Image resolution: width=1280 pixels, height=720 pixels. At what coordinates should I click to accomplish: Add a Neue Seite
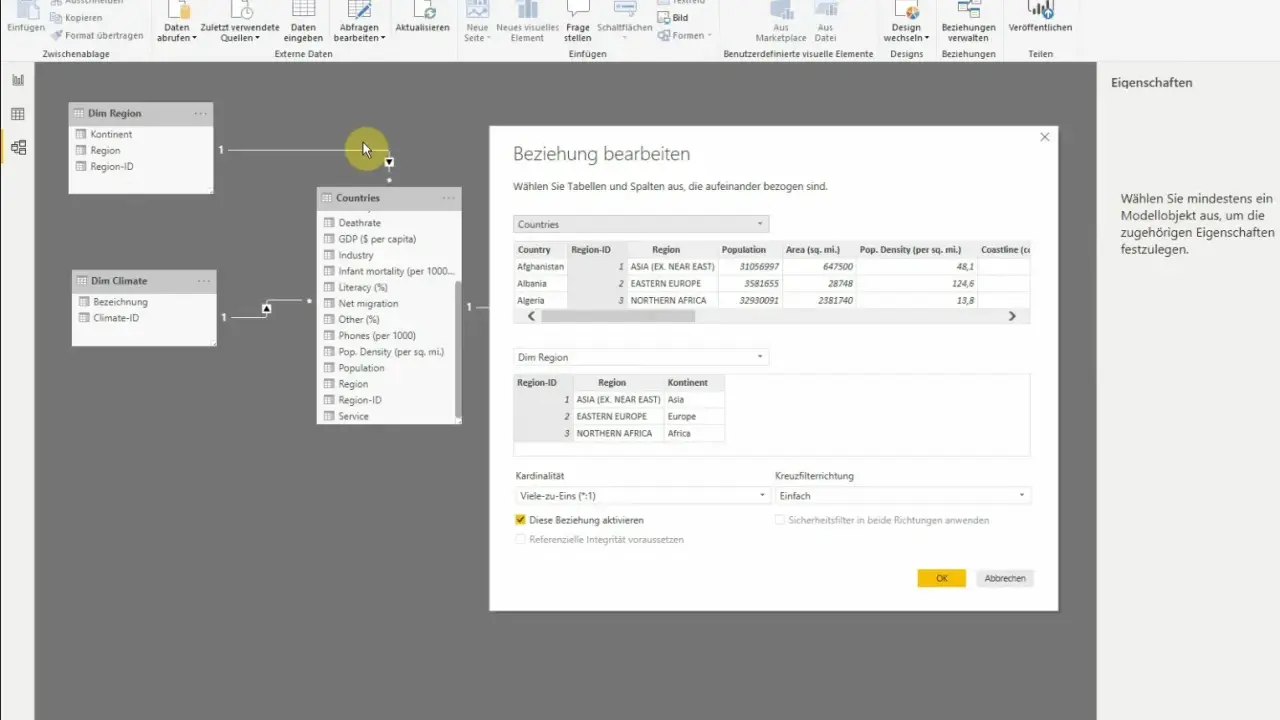click(477, 22)
